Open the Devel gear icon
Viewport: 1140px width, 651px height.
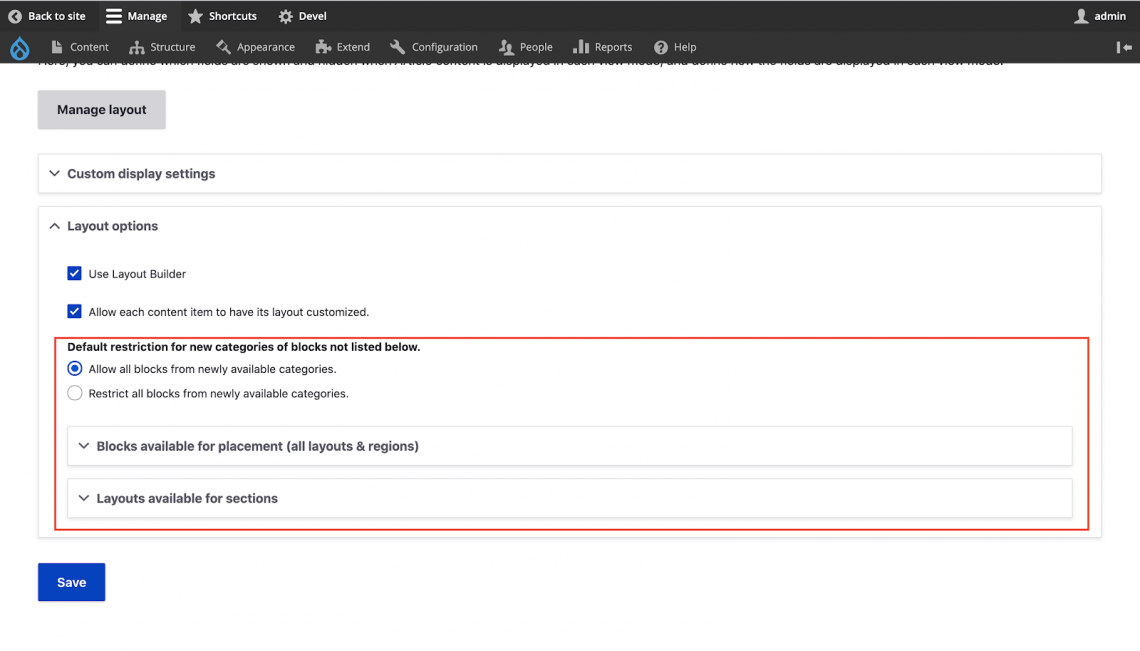pyautogui.click(x=286, y=16)
